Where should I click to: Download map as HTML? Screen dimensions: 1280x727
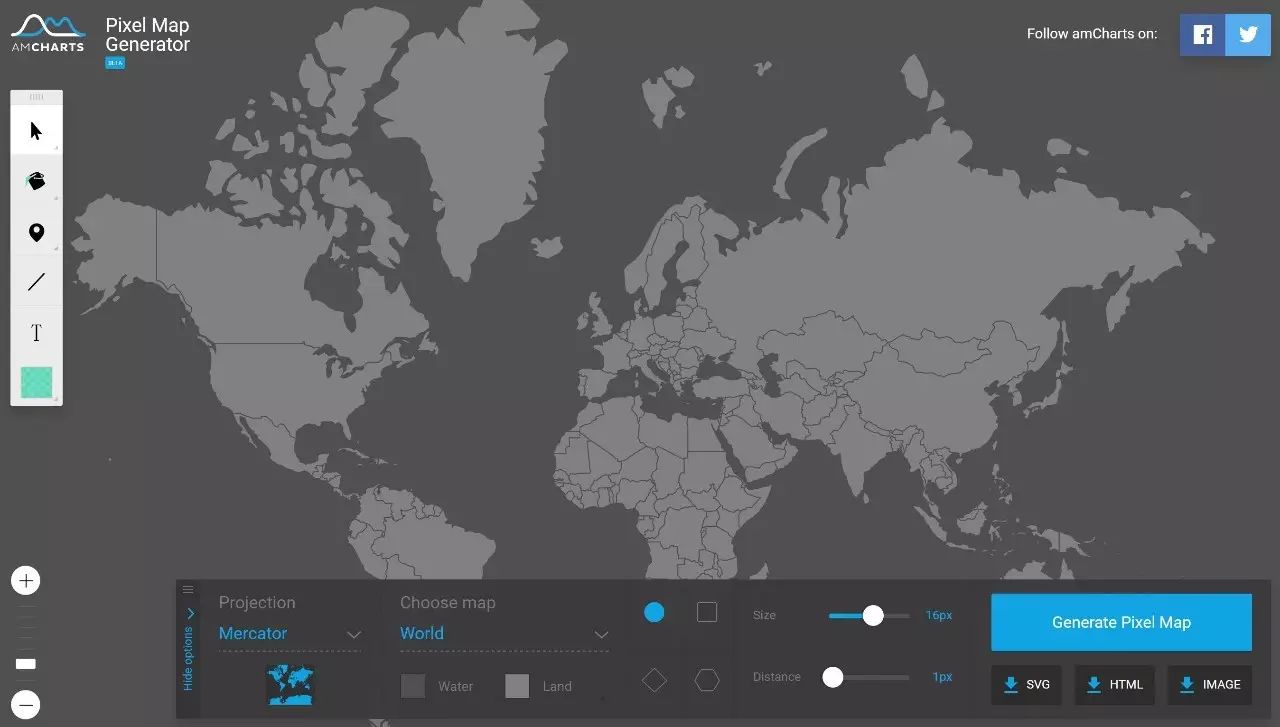tap(1115, 685)
